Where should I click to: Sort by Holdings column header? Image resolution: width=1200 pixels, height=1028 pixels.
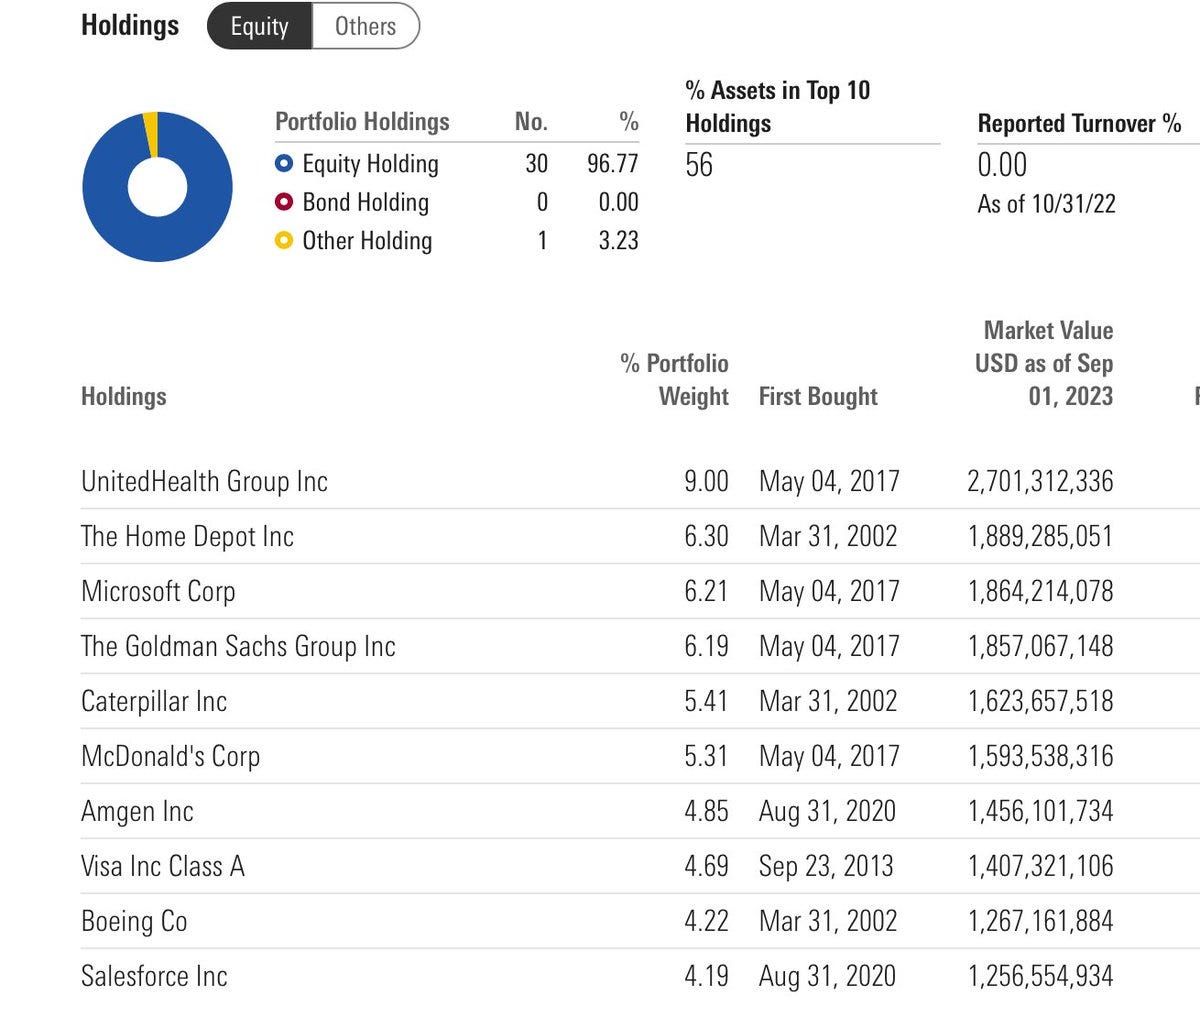124,396
